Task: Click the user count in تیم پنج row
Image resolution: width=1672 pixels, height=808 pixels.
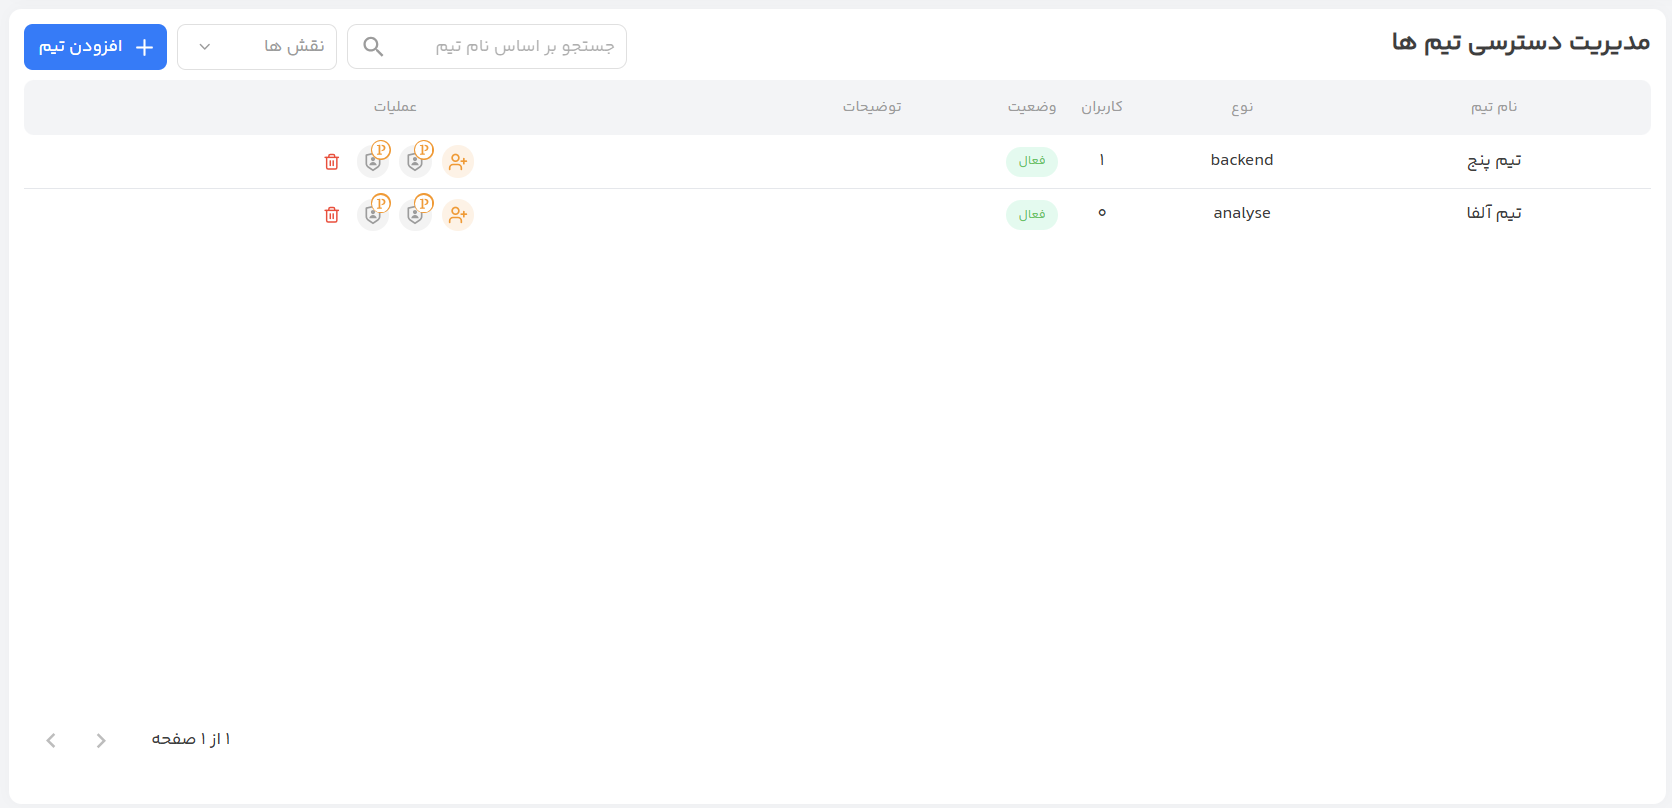Action: pyautogui.click(x=1102, y=160)
